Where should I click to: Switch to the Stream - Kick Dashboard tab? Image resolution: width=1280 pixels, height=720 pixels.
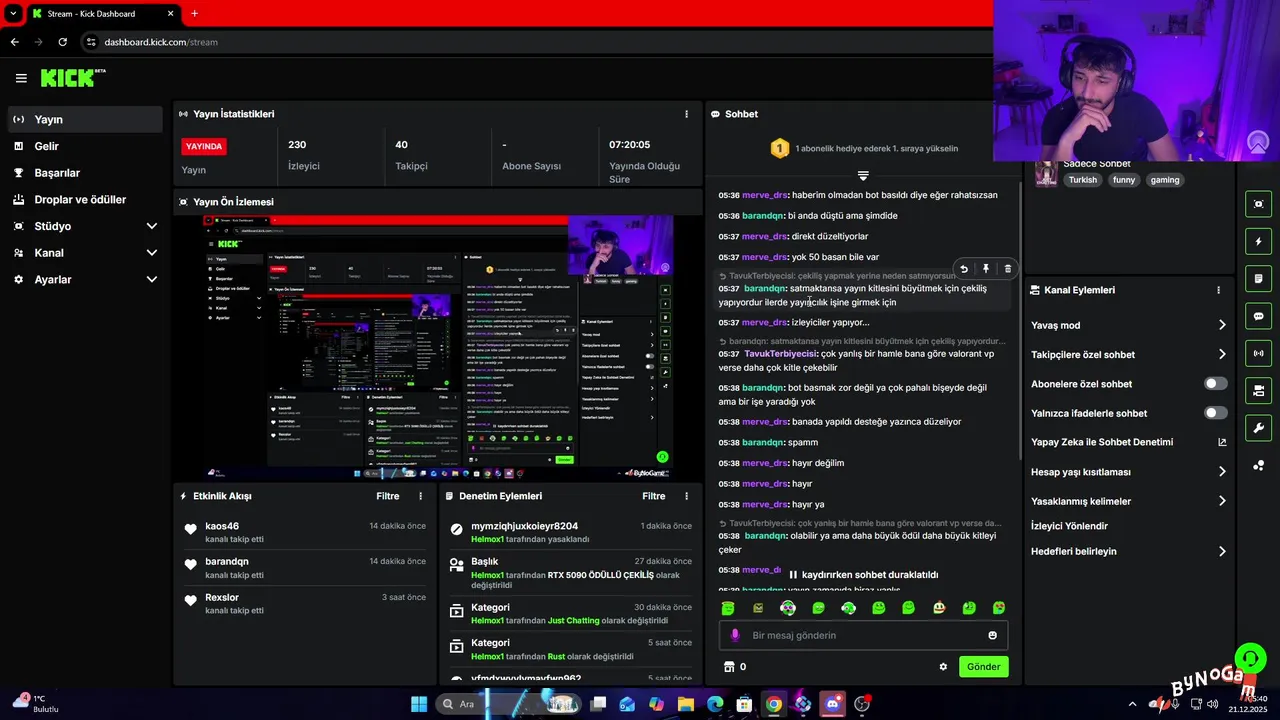click(102, 14)
